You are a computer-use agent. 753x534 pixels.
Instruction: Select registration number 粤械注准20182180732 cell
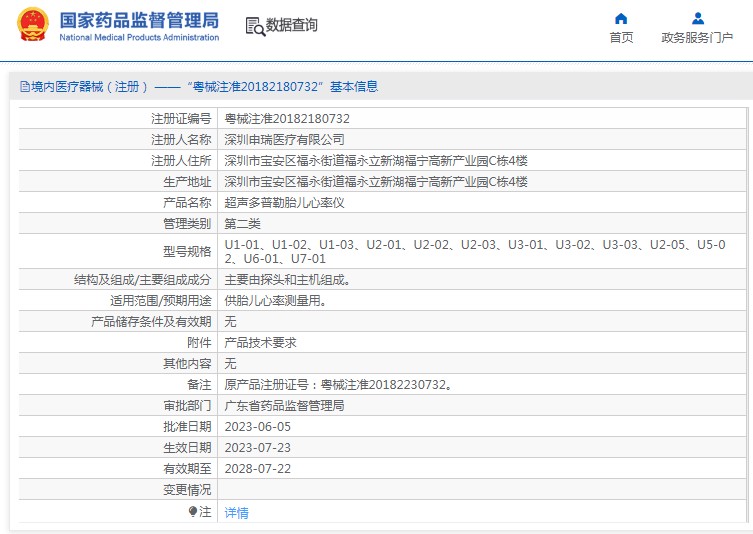(287, 119)
